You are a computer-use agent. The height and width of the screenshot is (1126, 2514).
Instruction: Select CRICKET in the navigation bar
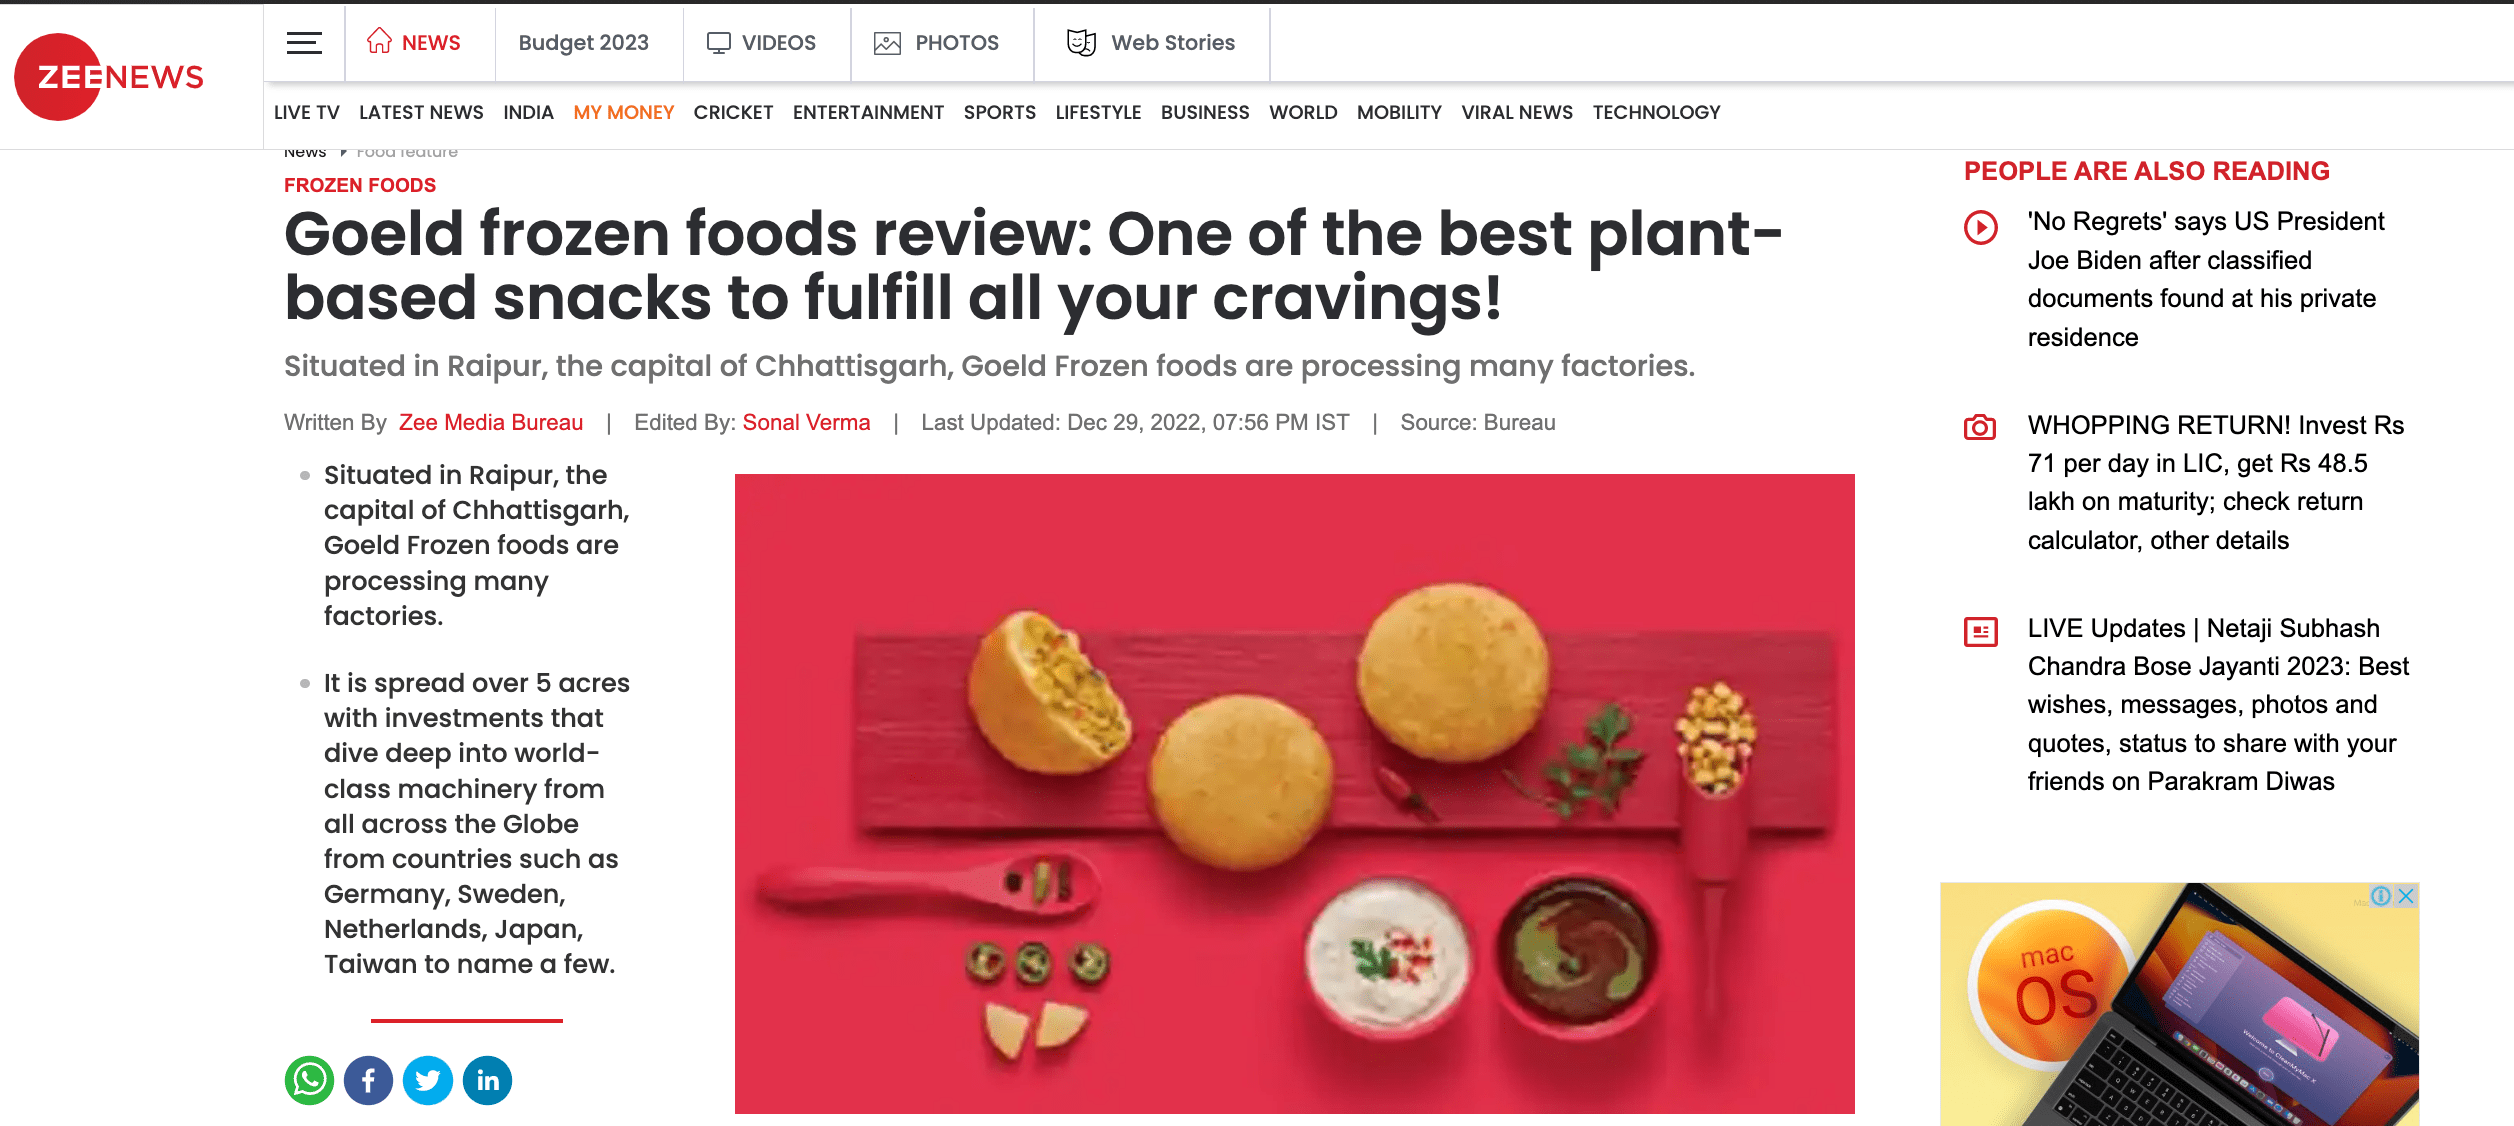[x=733, y=112]
